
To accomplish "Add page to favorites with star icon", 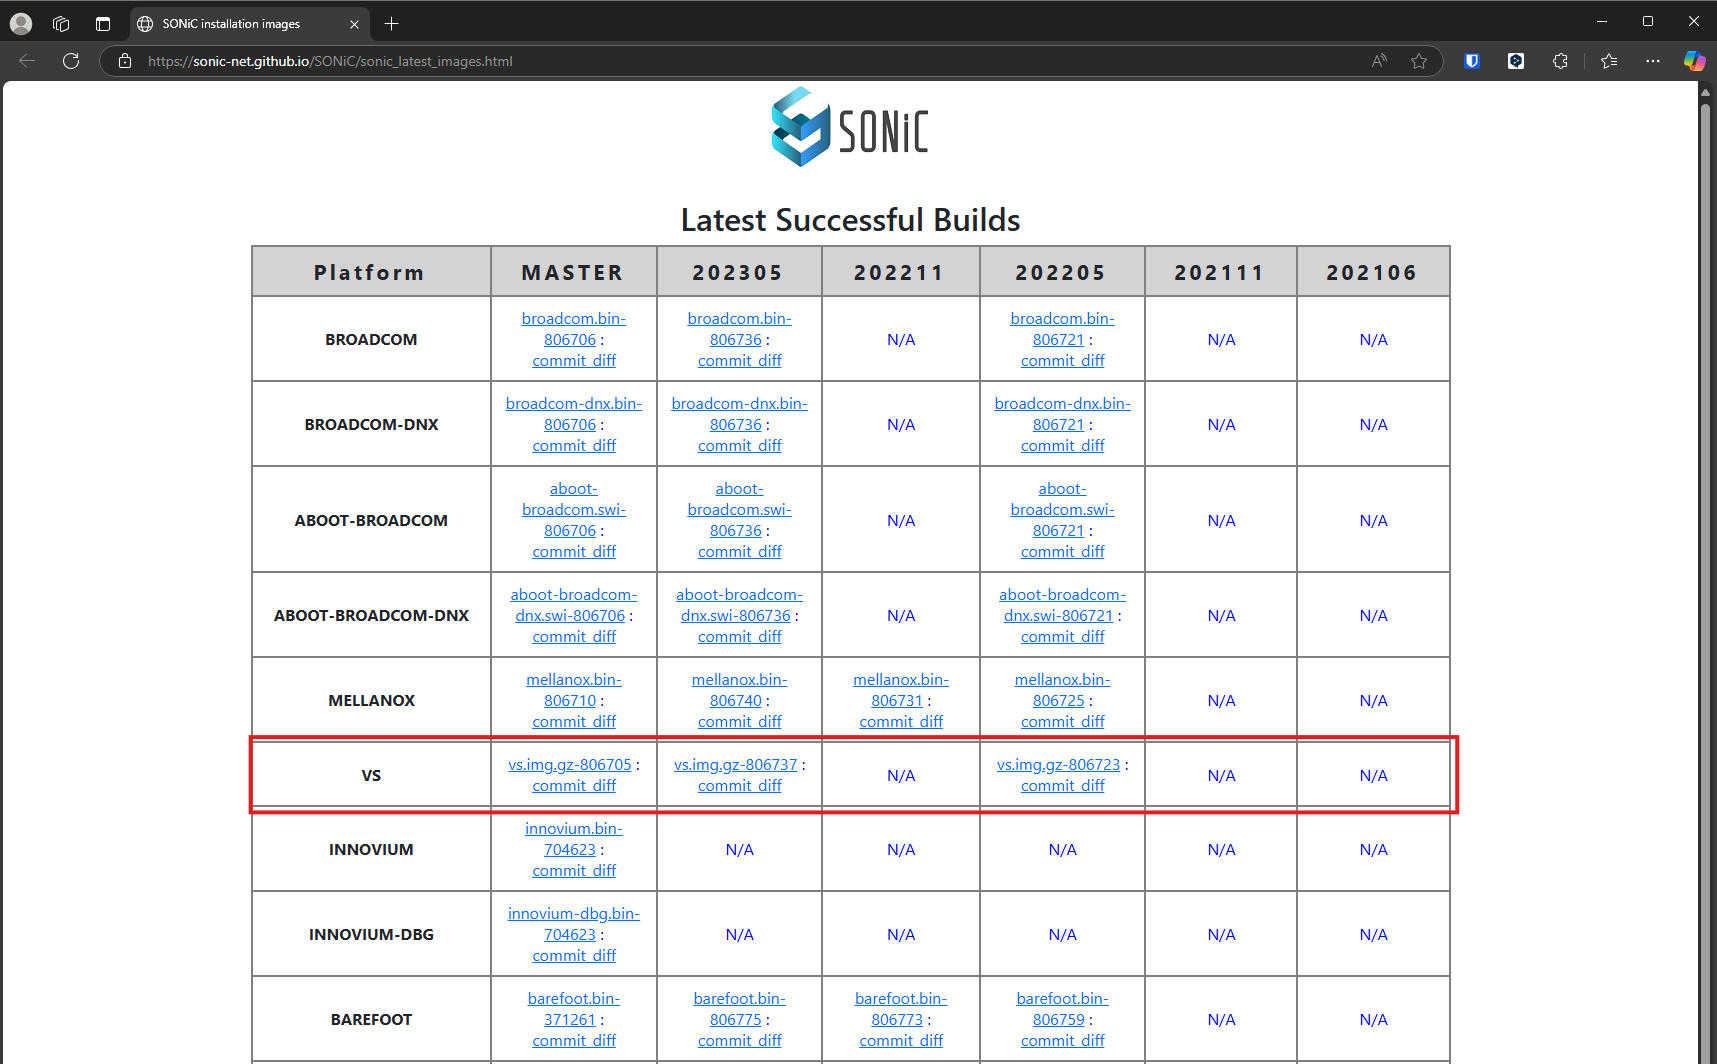I will 1418,61.
